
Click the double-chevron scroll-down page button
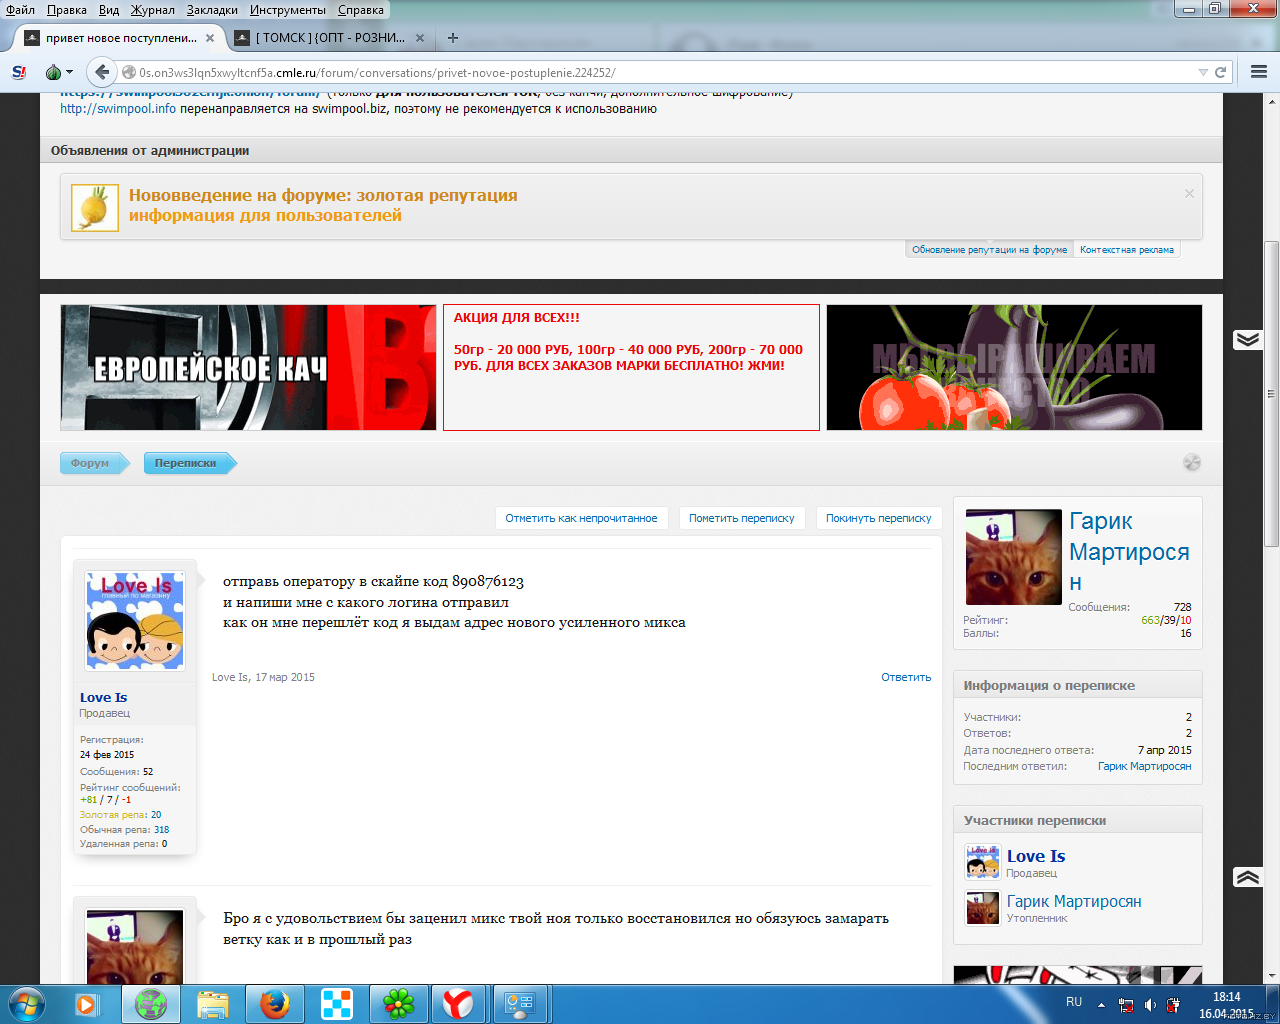[x=1247, y=340]
